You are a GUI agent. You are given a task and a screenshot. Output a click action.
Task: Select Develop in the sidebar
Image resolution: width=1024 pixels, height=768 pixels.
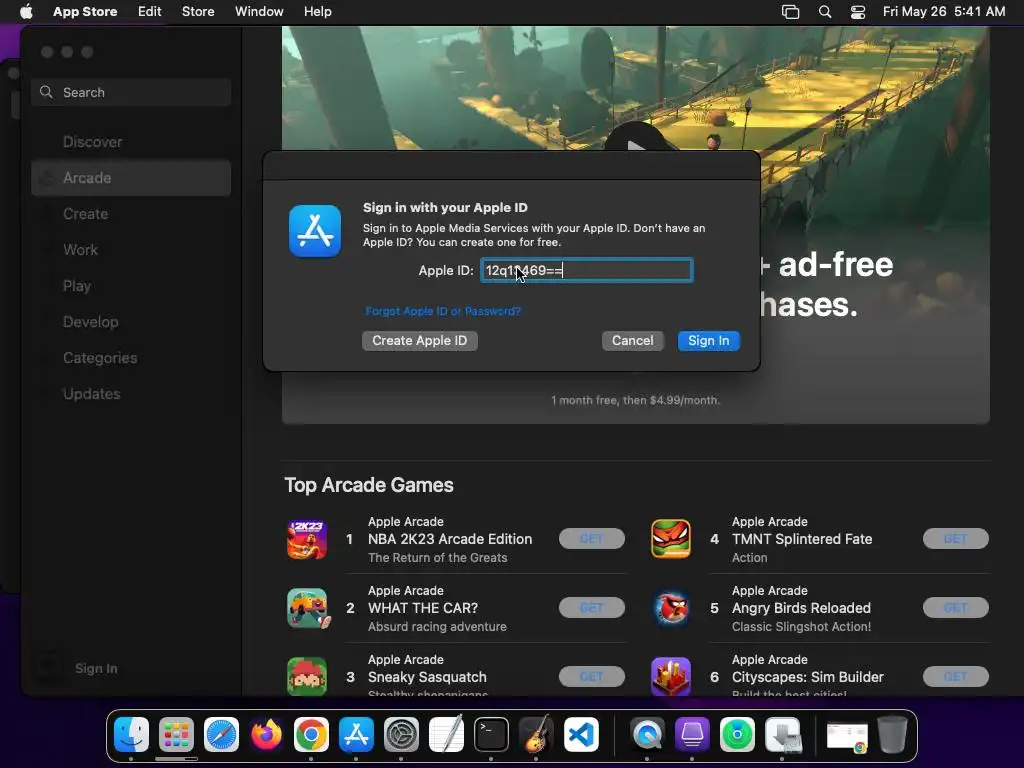(x=131, y=321)
